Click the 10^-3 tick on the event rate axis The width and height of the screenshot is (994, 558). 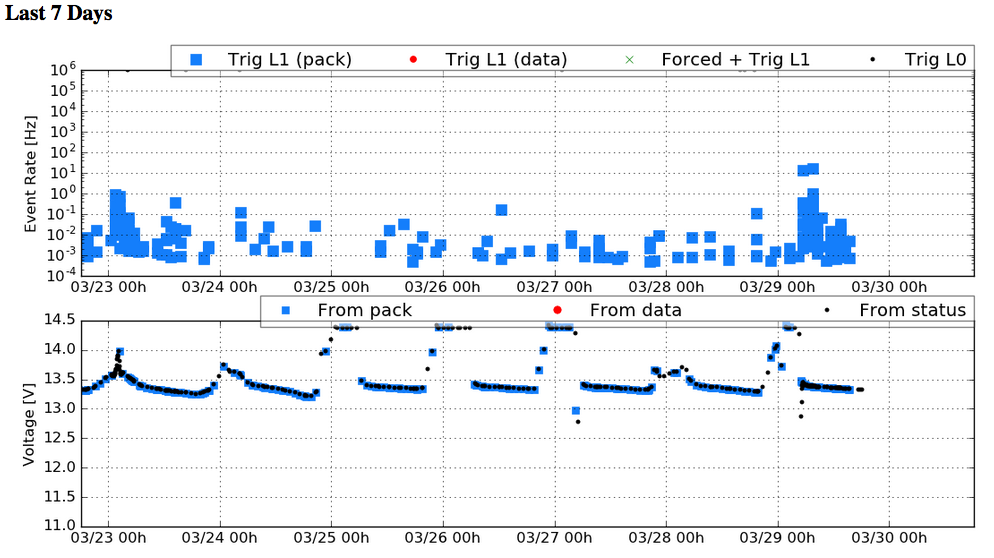(61, 255)
